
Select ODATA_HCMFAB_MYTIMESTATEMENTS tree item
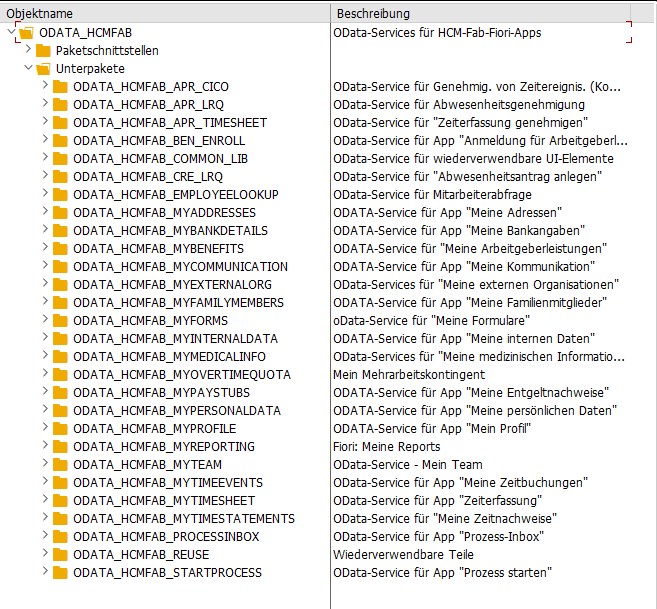click(x=184, y=519)
